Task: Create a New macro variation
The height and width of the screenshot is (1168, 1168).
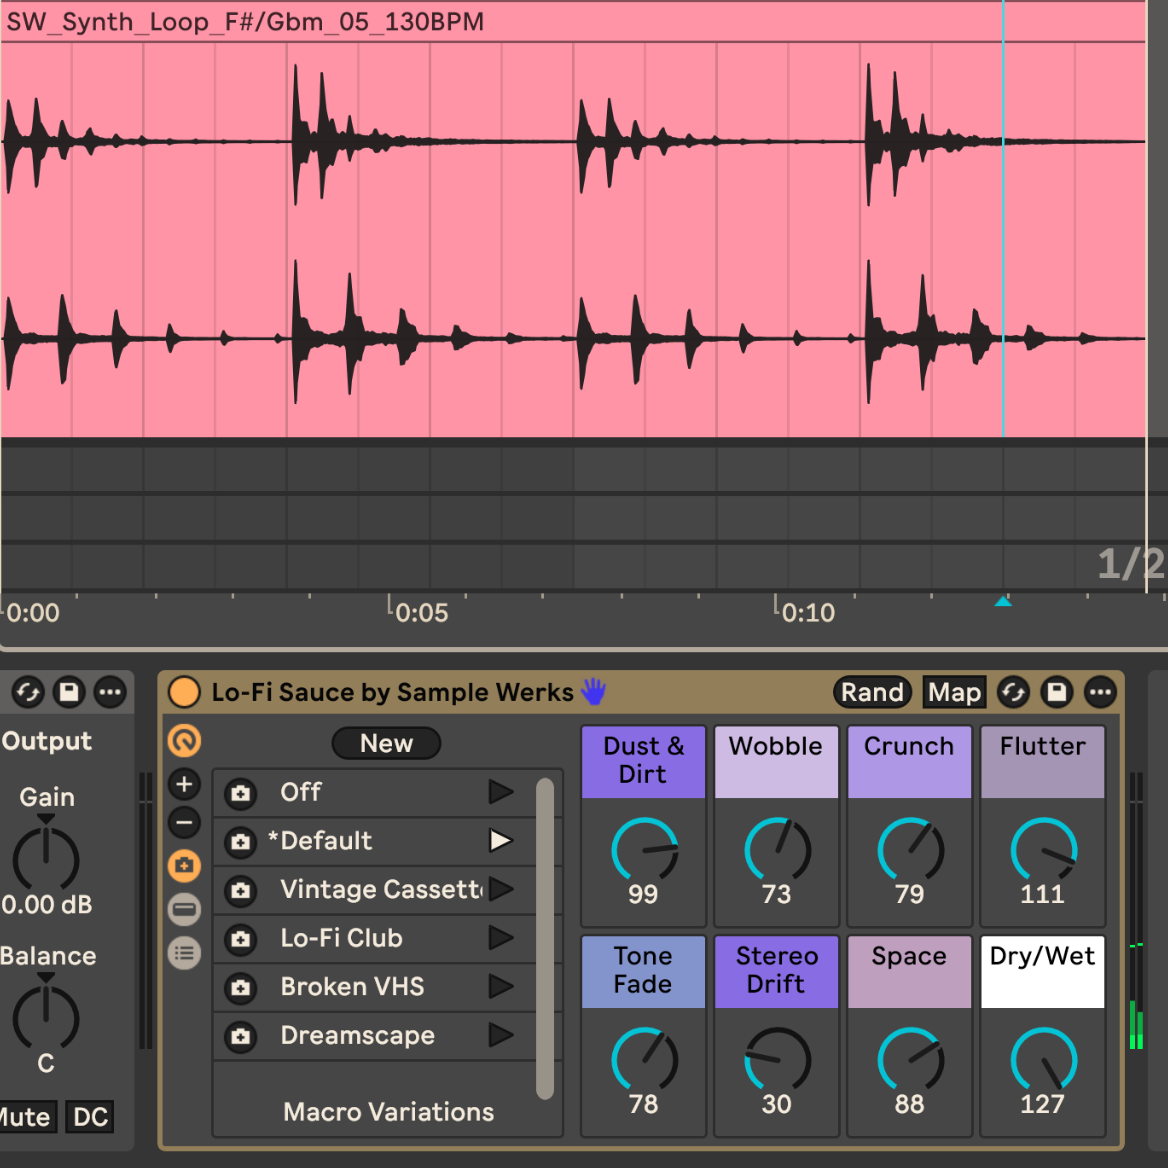Action: click(x=386, y=743)
